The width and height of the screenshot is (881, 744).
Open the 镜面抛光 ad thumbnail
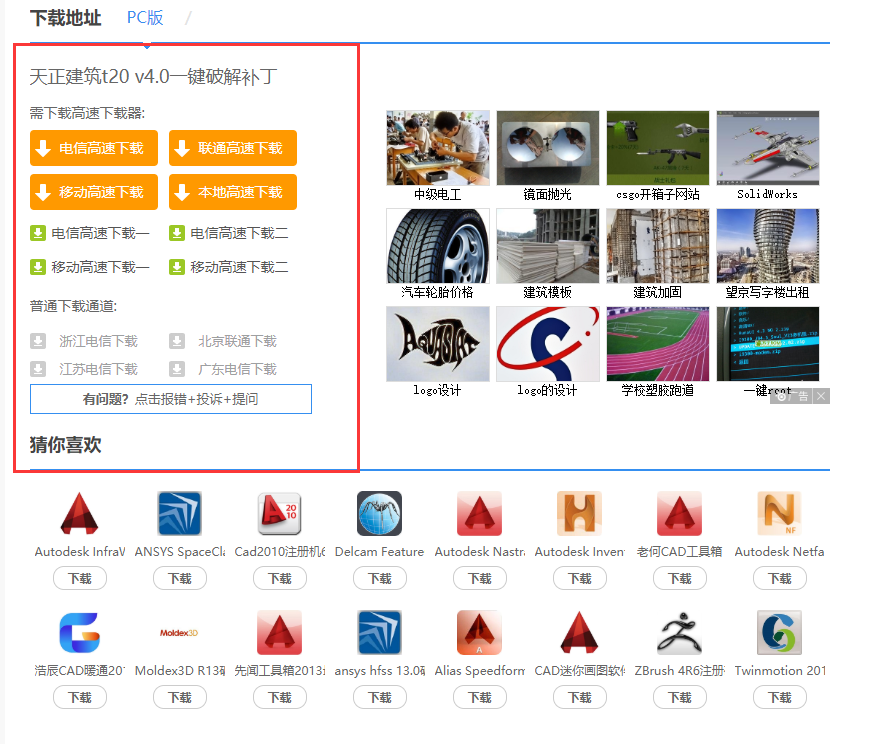click(x=548, y=148)
